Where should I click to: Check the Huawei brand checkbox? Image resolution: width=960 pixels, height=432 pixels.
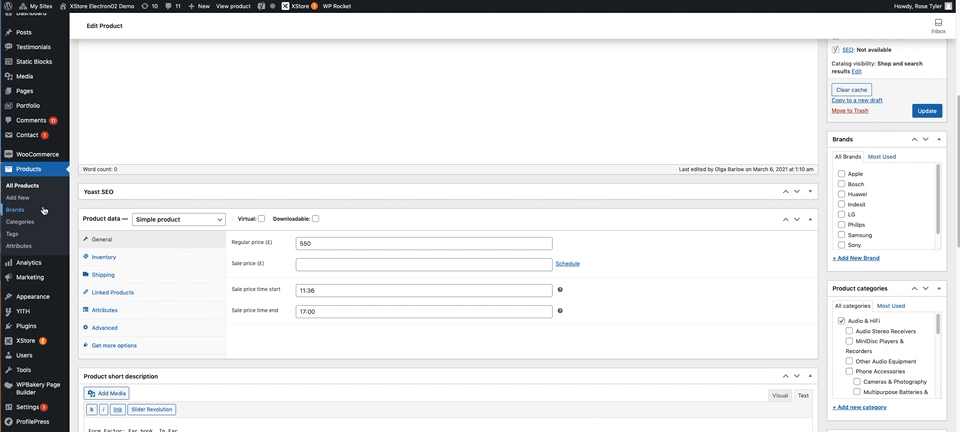point(841,194)
